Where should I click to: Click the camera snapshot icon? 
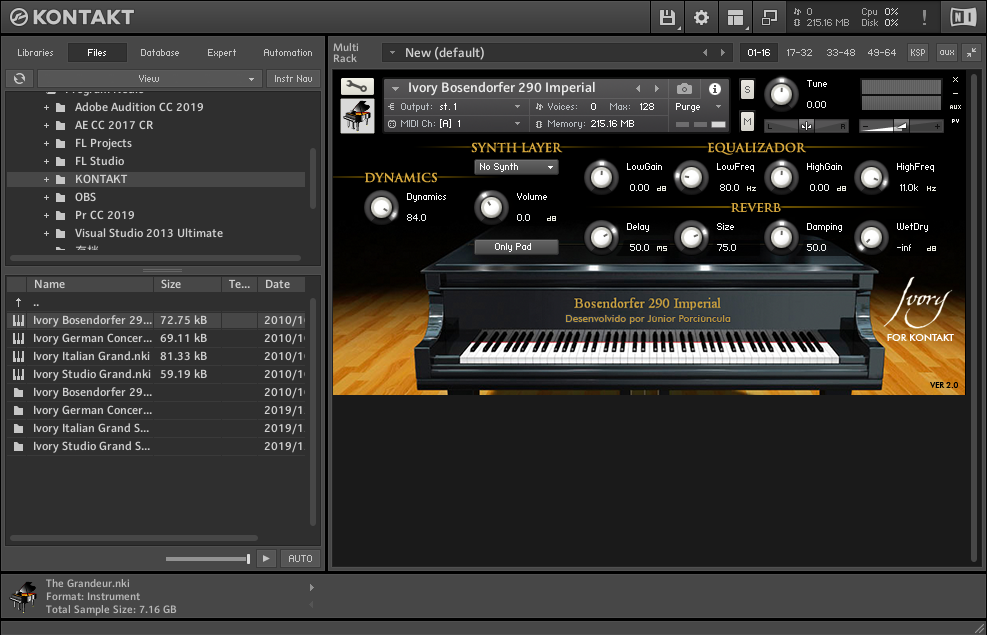pos(684,88)
